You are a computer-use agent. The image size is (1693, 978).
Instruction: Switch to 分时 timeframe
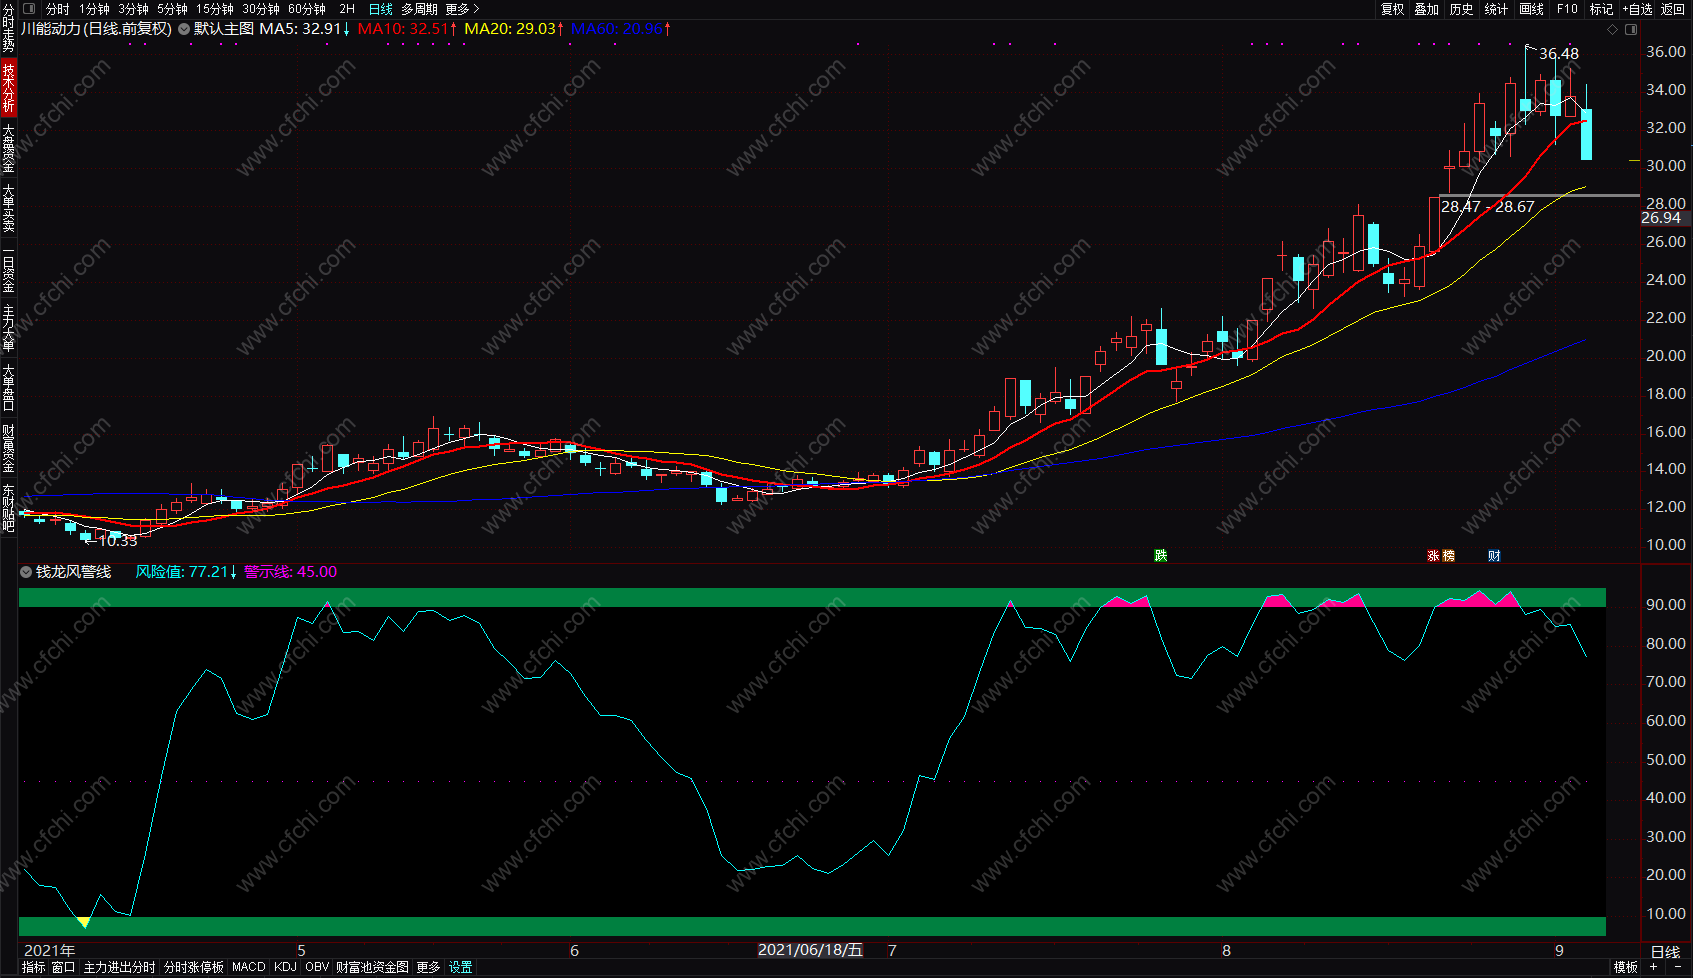pyautogui.click(x=57, y=9)
